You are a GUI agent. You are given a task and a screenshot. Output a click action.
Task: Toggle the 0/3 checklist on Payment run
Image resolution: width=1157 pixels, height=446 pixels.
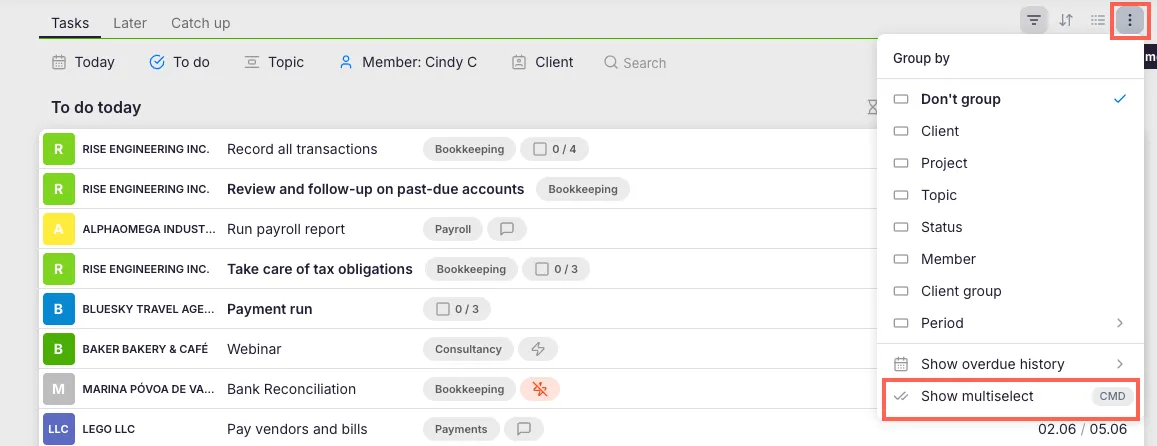457,309
